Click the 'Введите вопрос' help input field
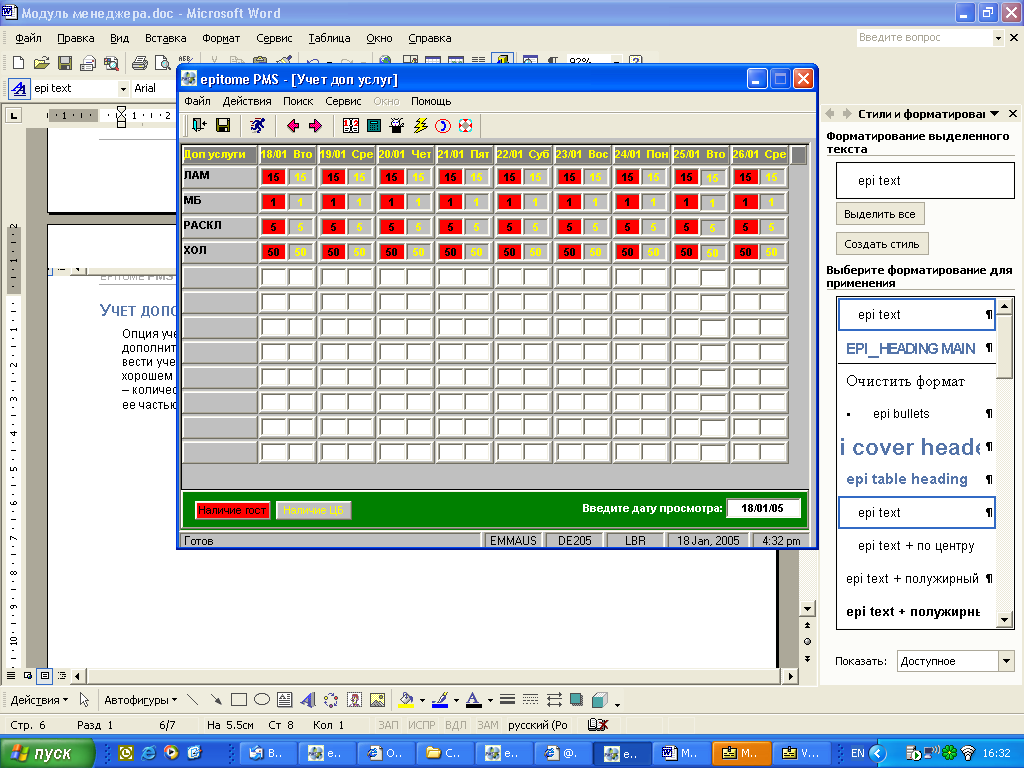 (924, 38)
